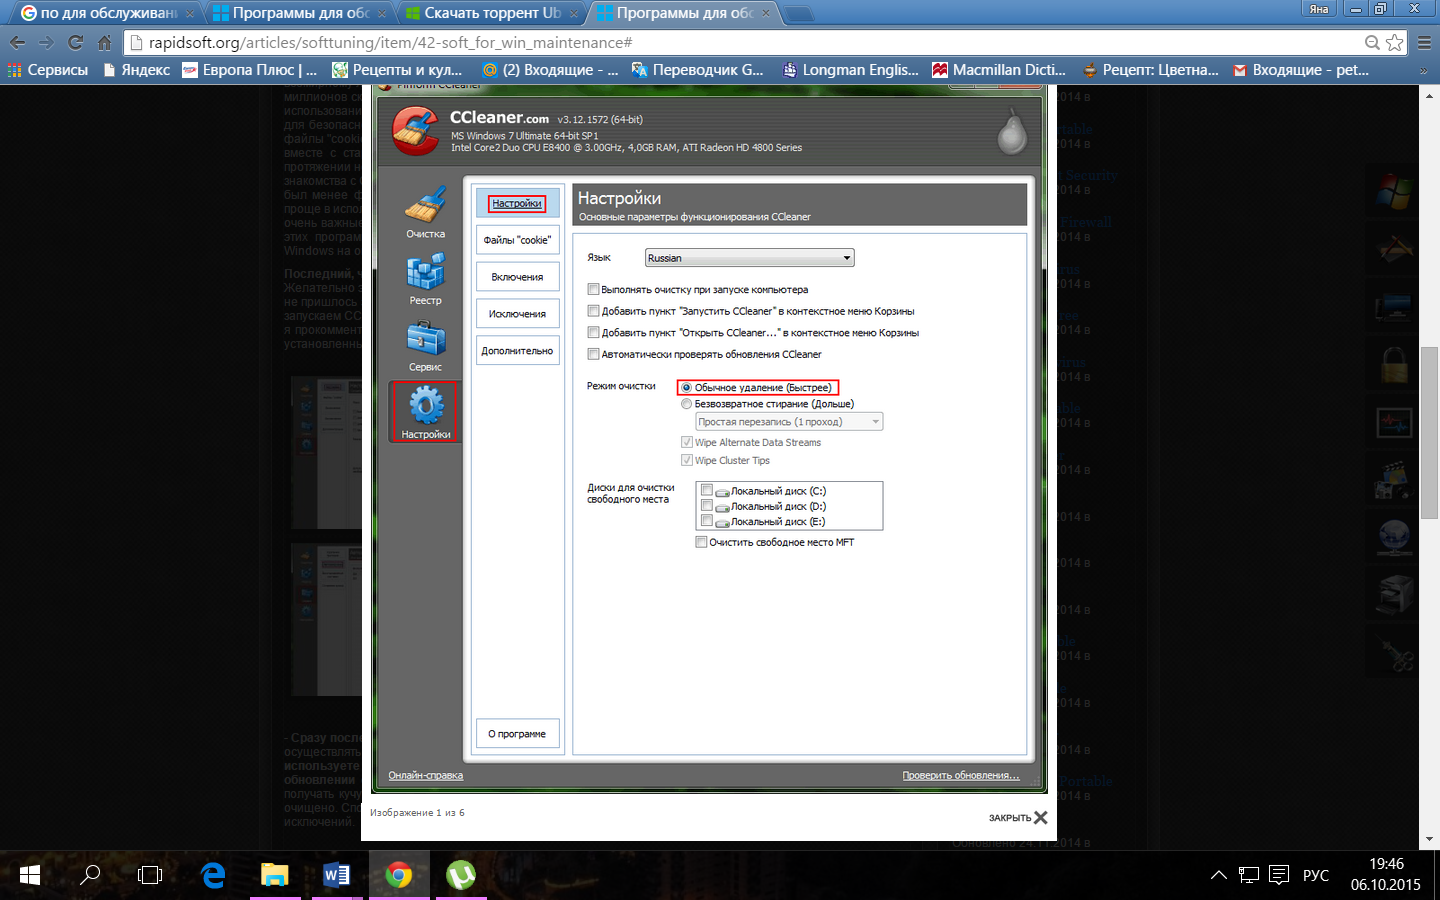
Task: Open Простая перезапись (1 проход) dropdown
Action: pyautogui.click(x=789, y=422)
